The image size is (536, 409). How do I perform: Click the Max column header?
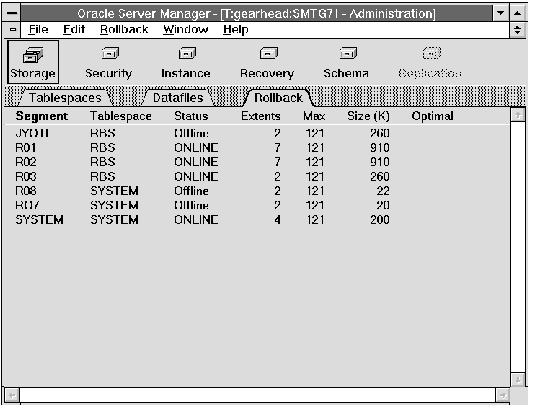314,116
